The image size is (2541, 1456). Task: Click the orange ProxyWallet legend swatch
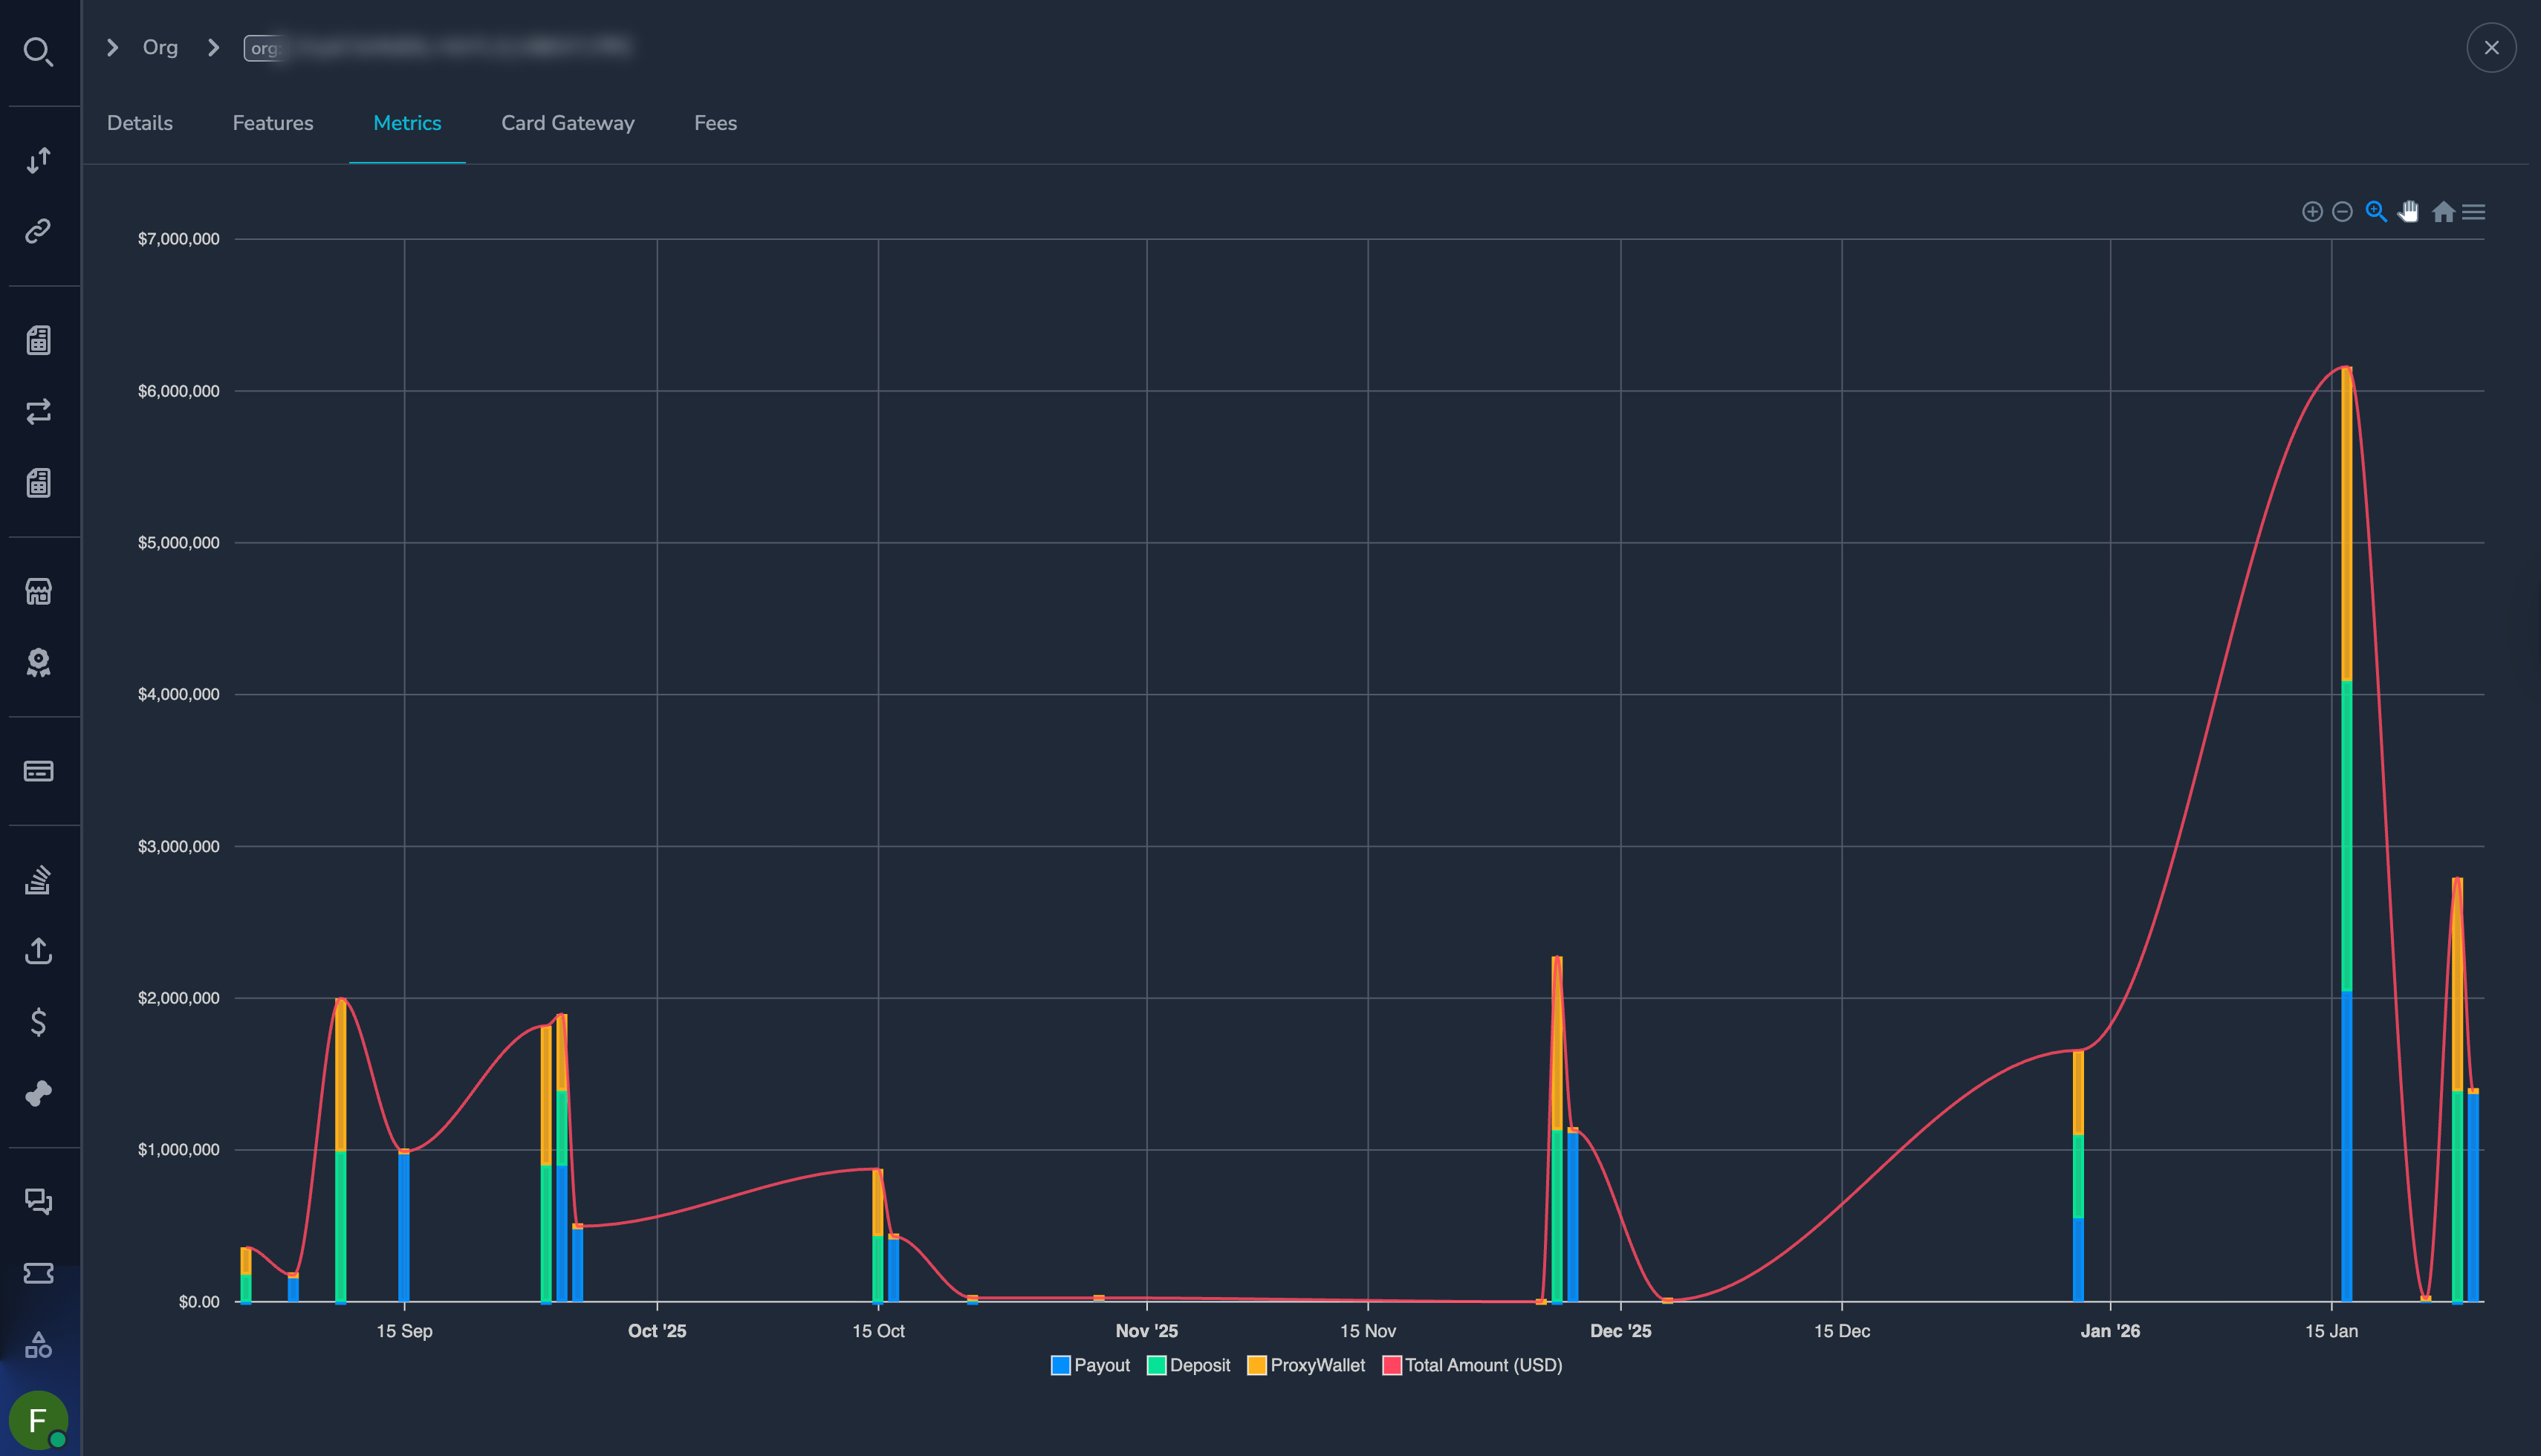pyautogui.click(x=1257, y=1365)
